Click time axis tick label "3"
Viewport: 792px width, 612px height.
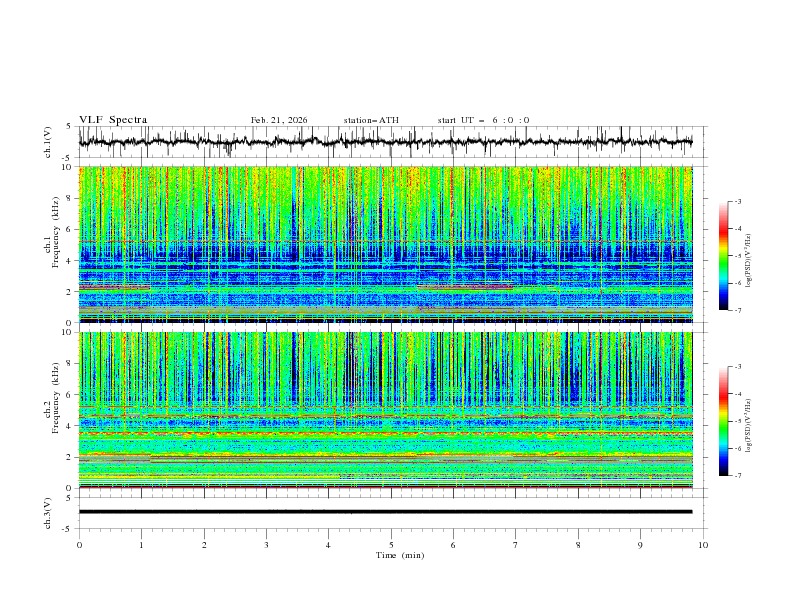(x=266, y=545)
